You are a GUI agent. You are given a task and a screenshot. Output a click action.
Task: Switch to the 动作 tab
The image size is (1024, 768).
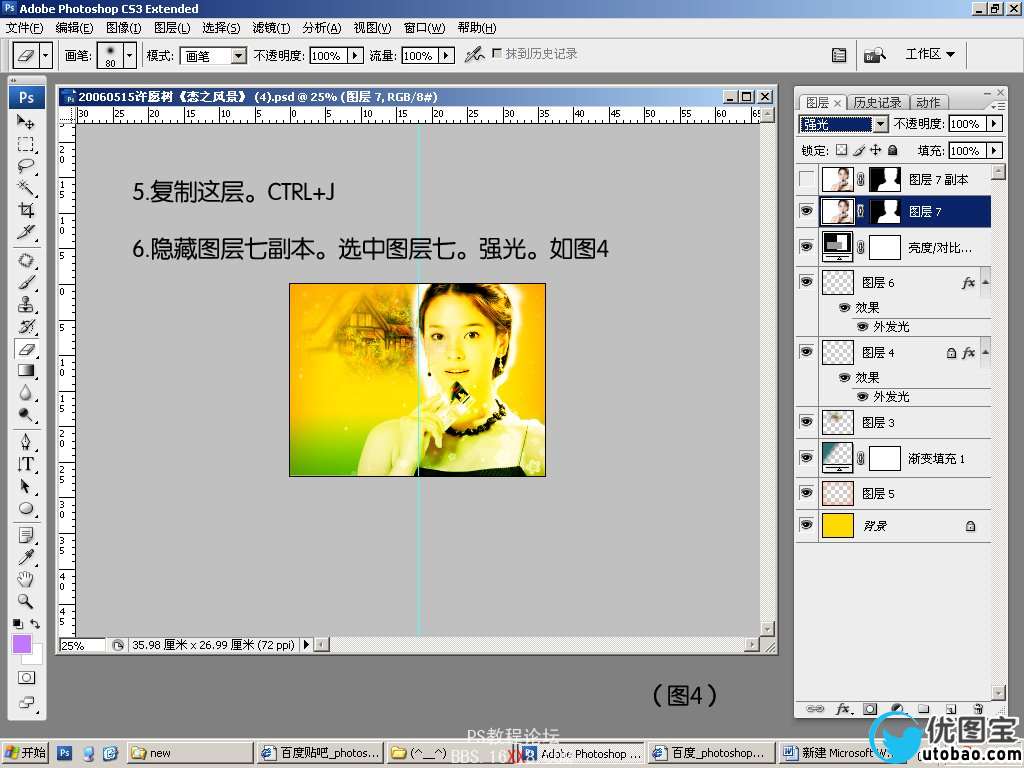pyautogui.click(x=928, y=103)
